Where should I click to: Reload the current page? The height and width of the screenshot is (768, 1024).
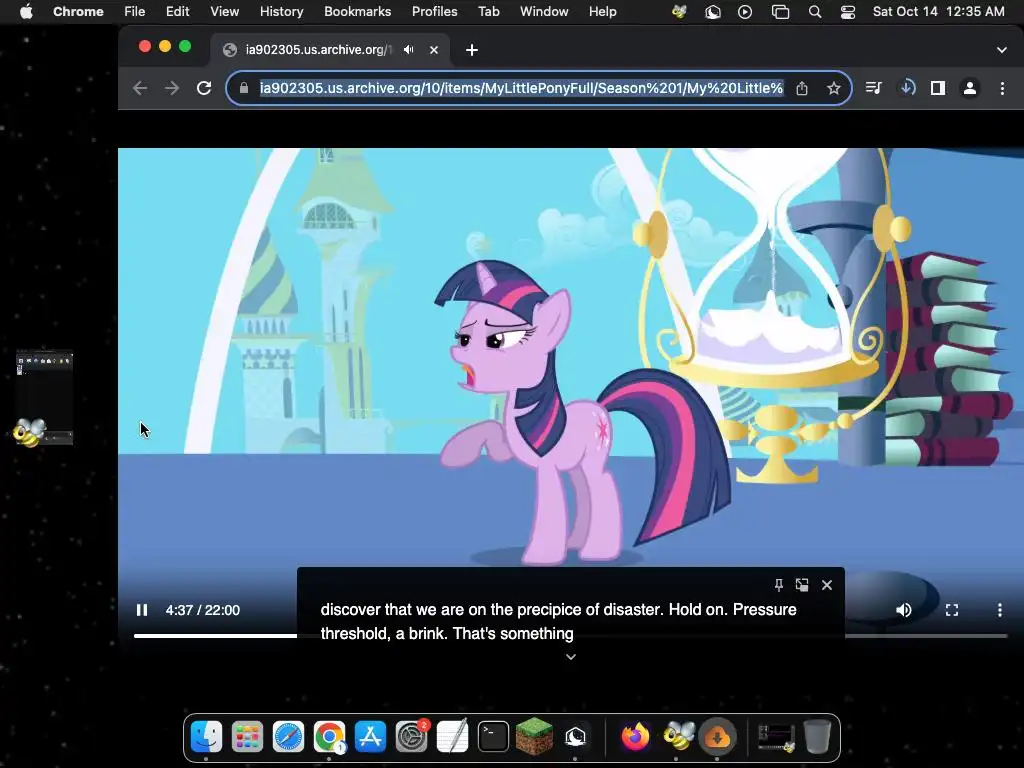pyautogui.click(x=204, y=88)
